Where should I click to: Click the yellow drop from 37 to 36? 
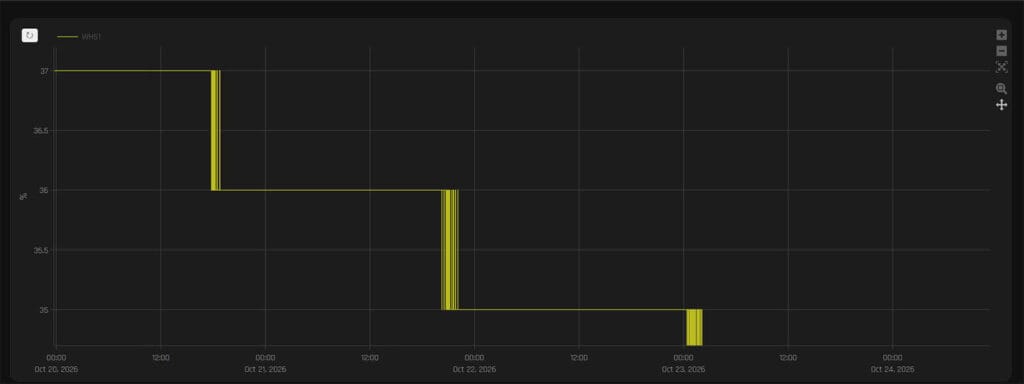(216, 131)
